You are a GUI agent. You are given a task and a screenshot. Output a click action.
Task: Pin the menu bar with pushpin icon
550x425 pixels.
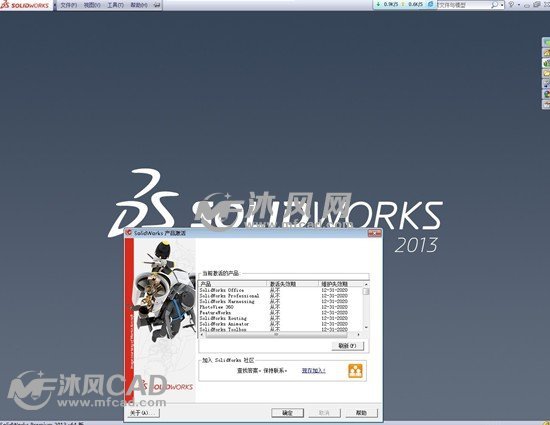pos(157,5)
